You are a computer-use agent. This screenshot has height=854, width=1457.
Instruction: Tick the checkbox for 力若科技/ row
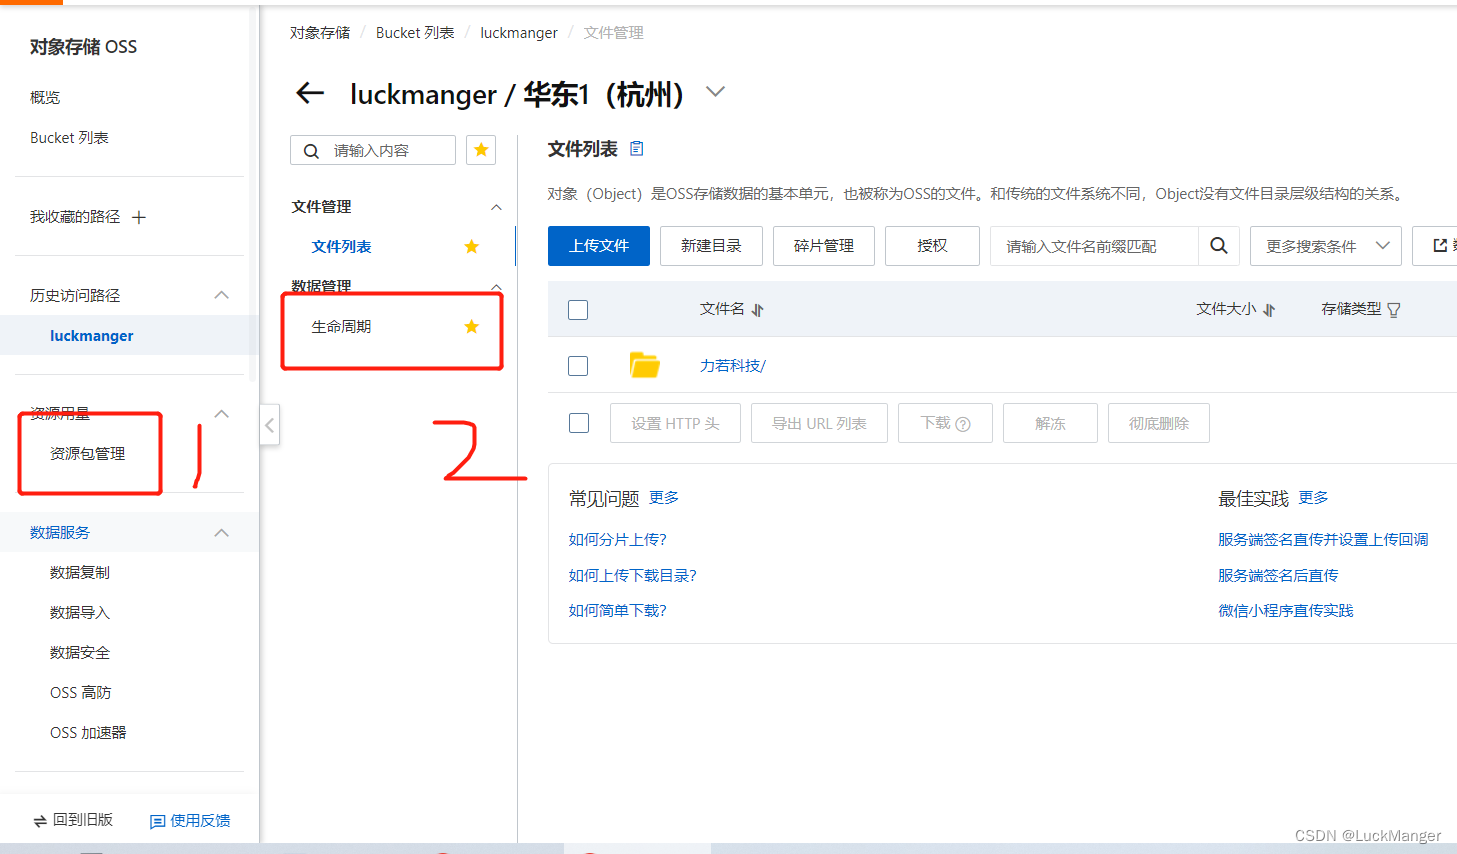(578, 366)
